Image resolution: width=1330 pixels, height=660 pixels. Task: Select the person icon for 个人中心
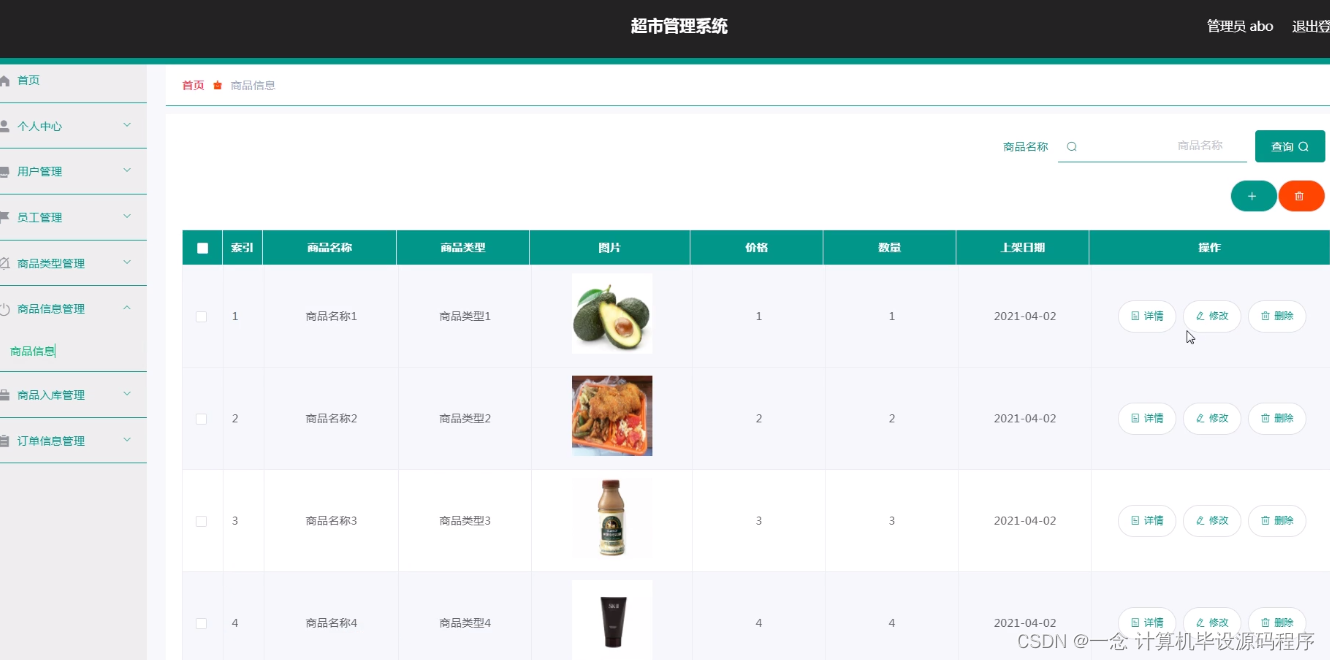(x=8, y=126)
